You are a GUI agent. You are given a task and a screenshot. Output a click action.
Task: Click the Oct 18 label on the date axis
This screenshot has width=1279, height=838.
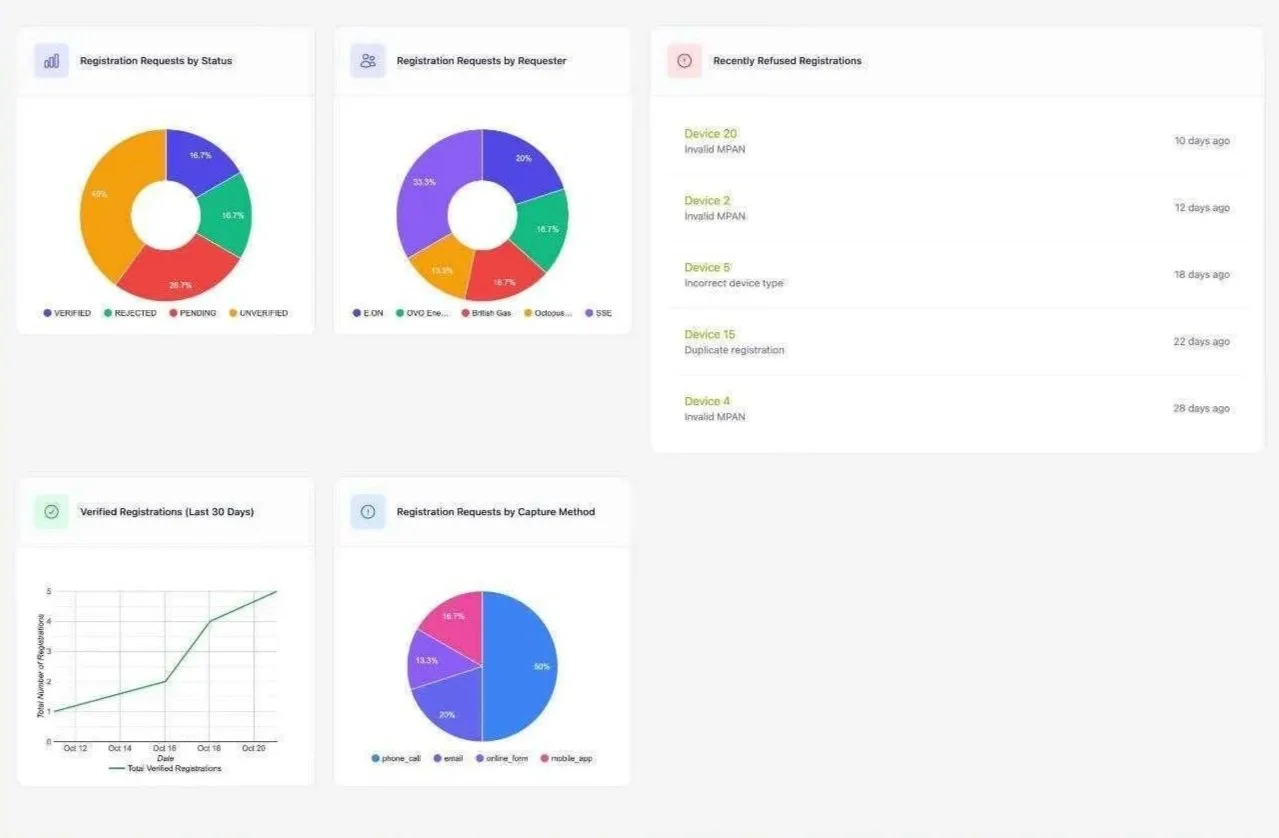pyautogui.click(x=209, y=749)
